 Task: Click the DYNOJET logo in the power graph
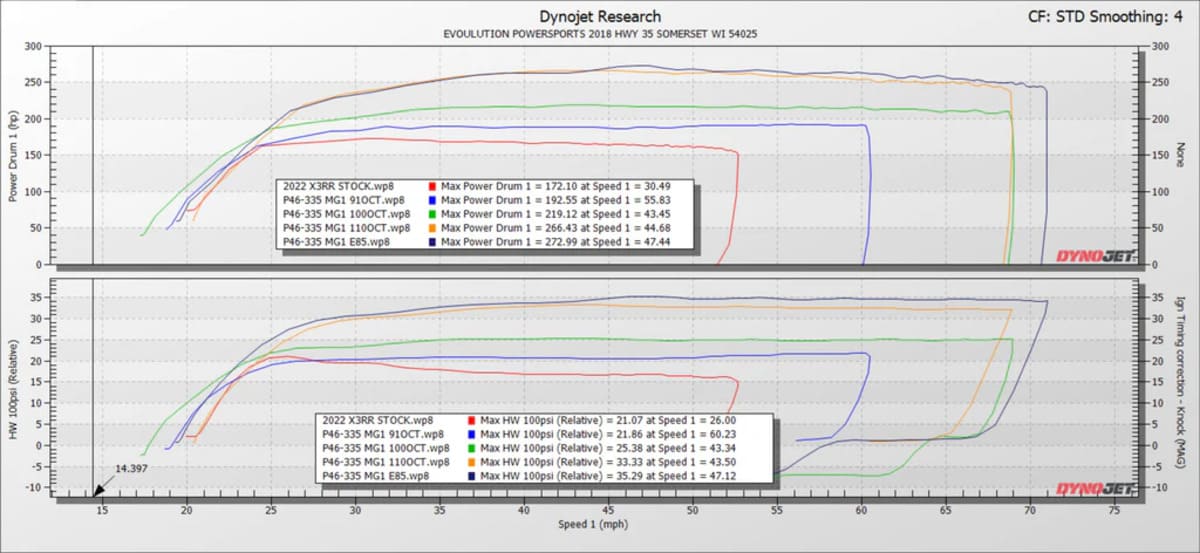coord(1096,256)
